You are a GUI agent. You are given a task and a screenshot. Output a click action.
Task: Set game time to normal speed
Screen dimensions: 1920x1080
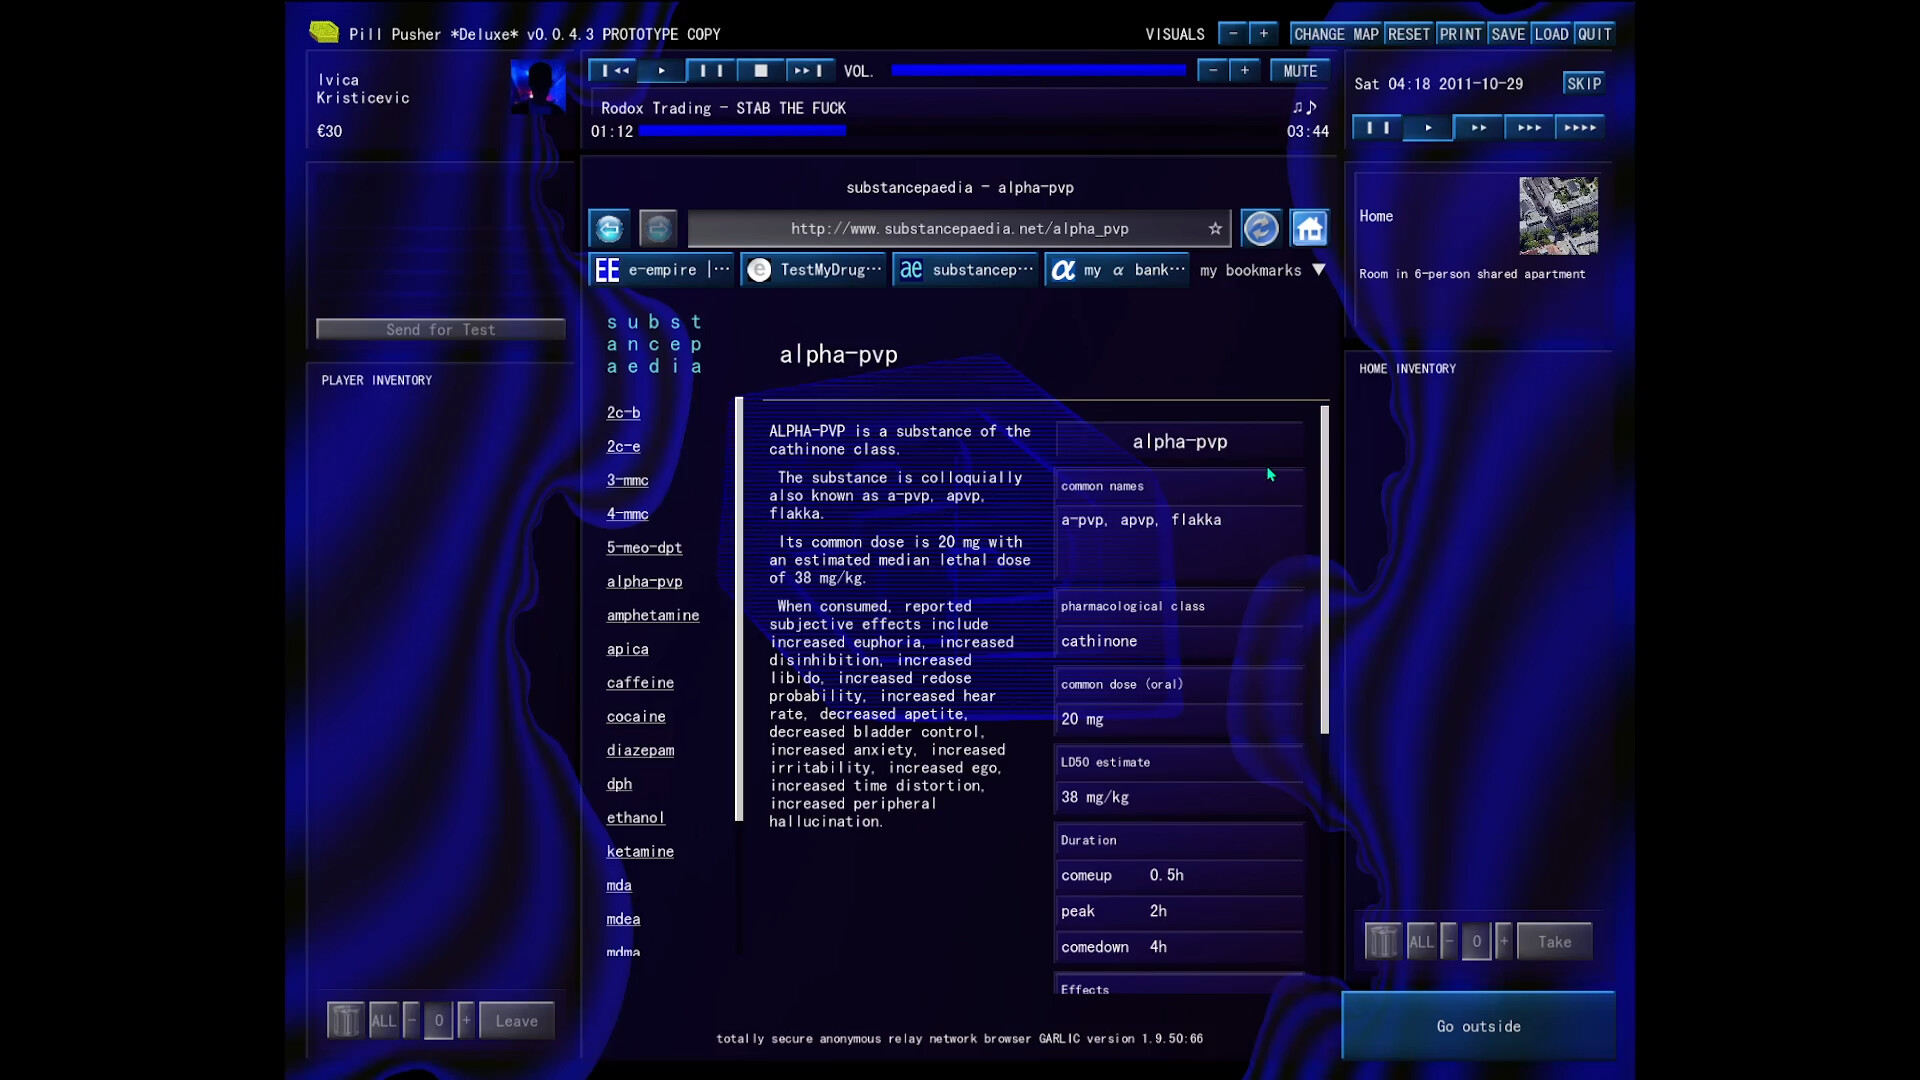1428,128
